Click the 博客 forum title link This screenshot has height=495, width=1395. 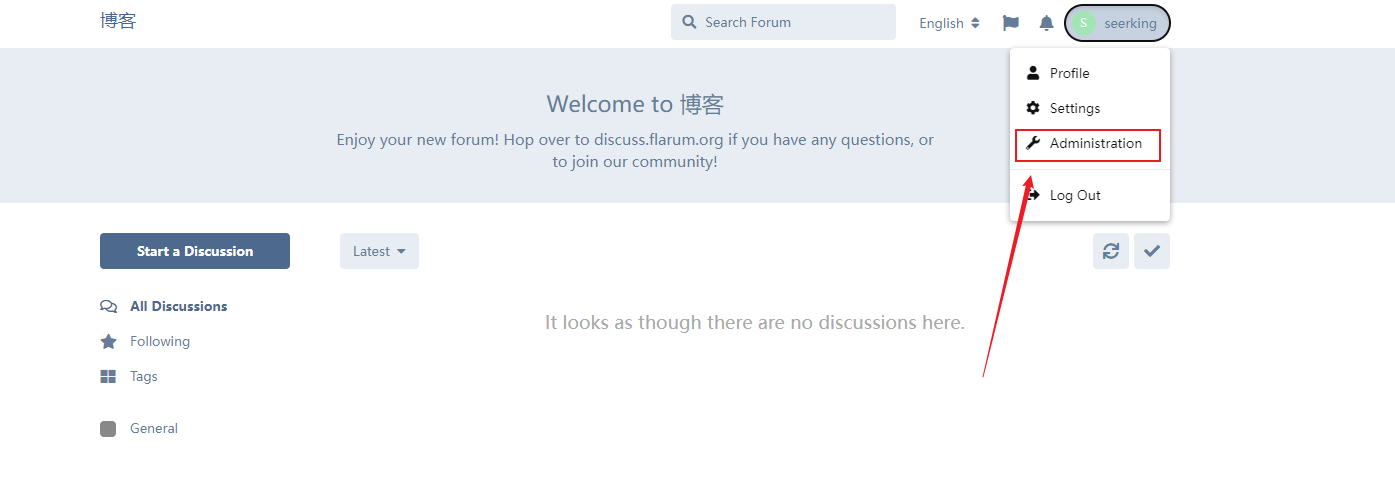click(x=118, y=21)
